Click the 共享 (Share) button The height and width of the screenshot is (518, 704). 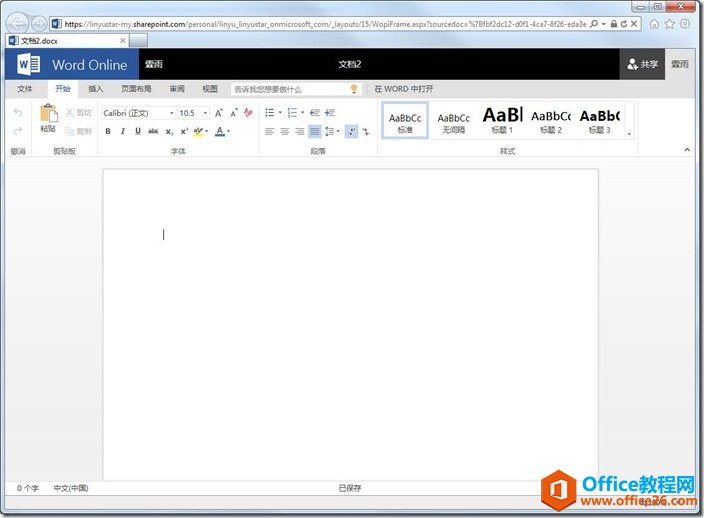click(x=642, y=64)
